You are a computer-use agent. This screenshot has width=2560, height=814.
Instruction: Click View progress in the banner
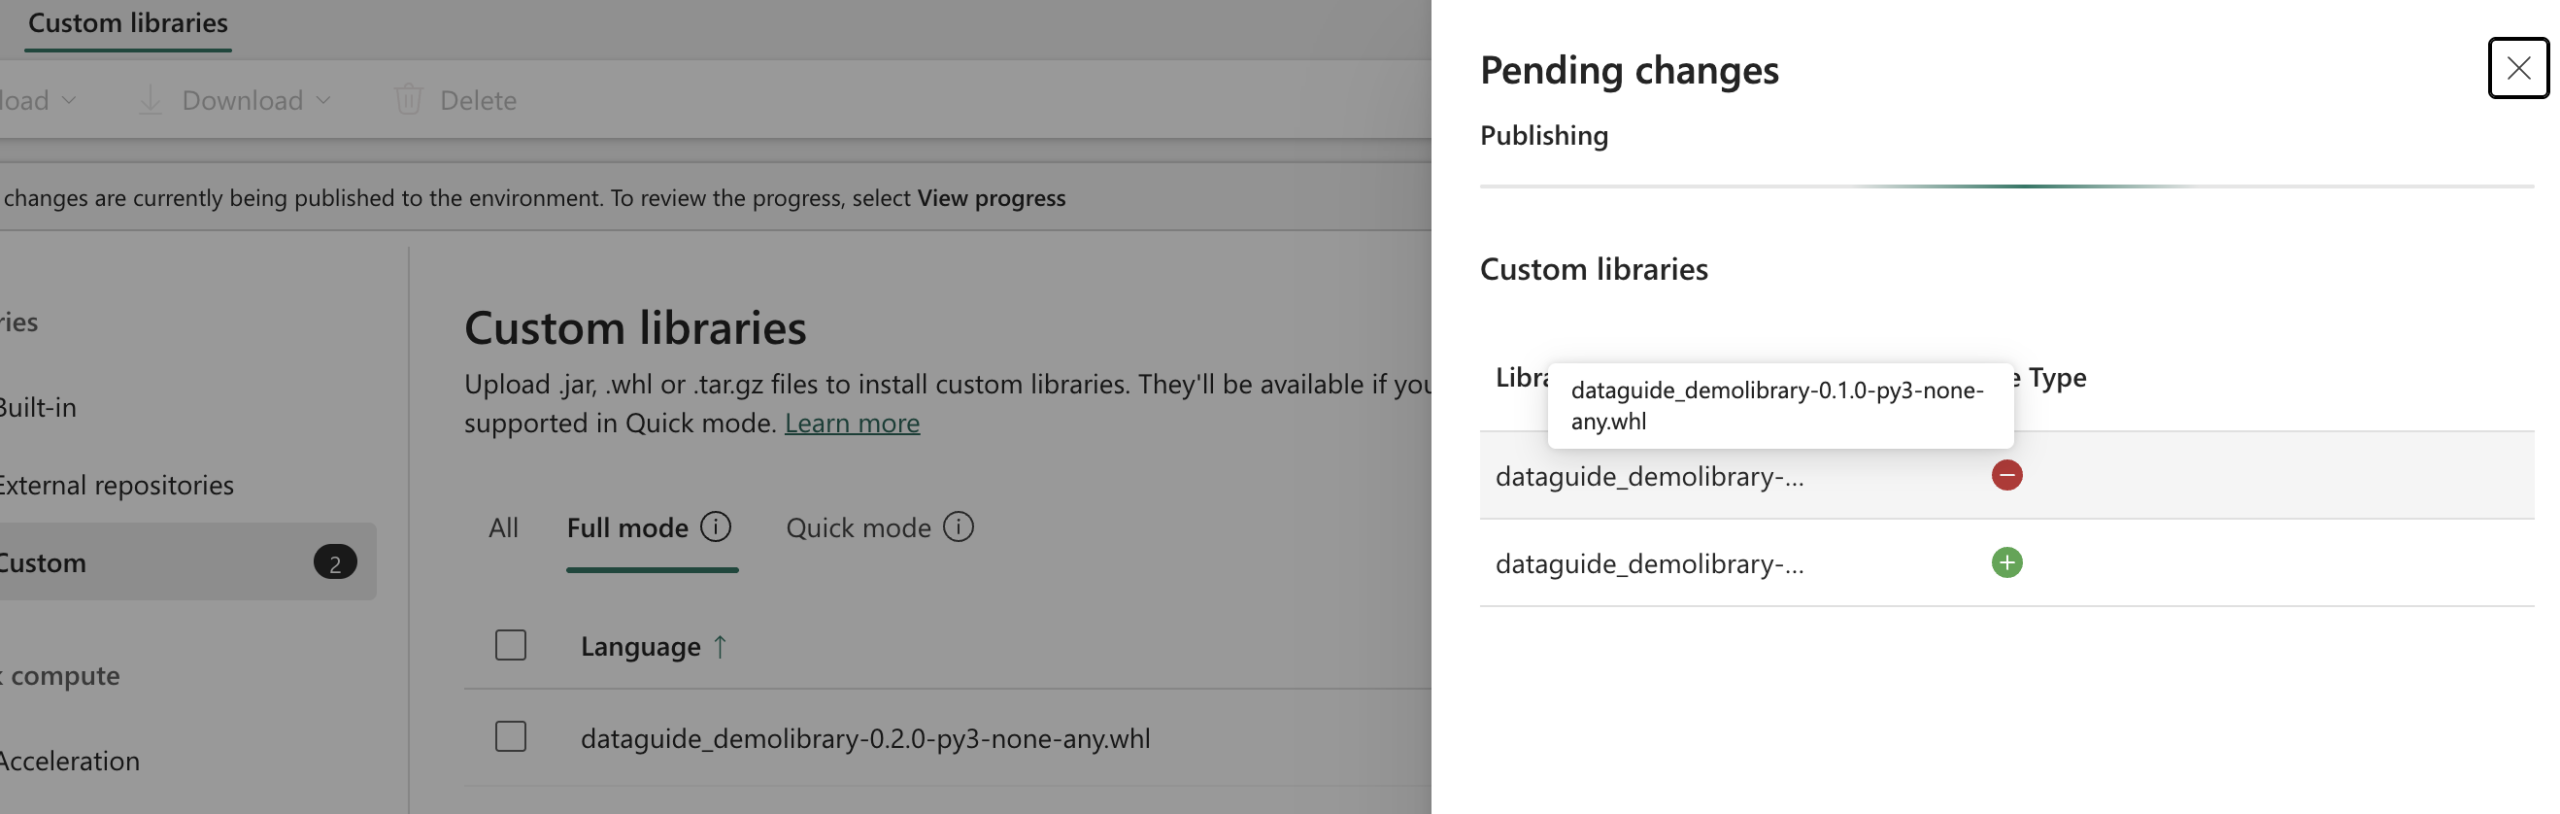991,198
